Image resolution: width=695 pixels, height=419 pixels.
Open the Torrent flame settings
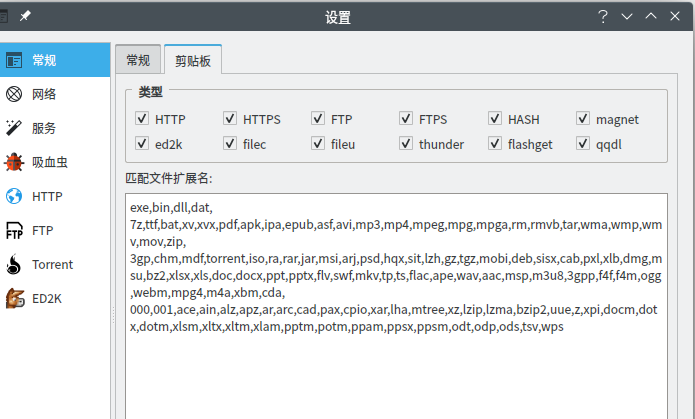click(14, 265)
